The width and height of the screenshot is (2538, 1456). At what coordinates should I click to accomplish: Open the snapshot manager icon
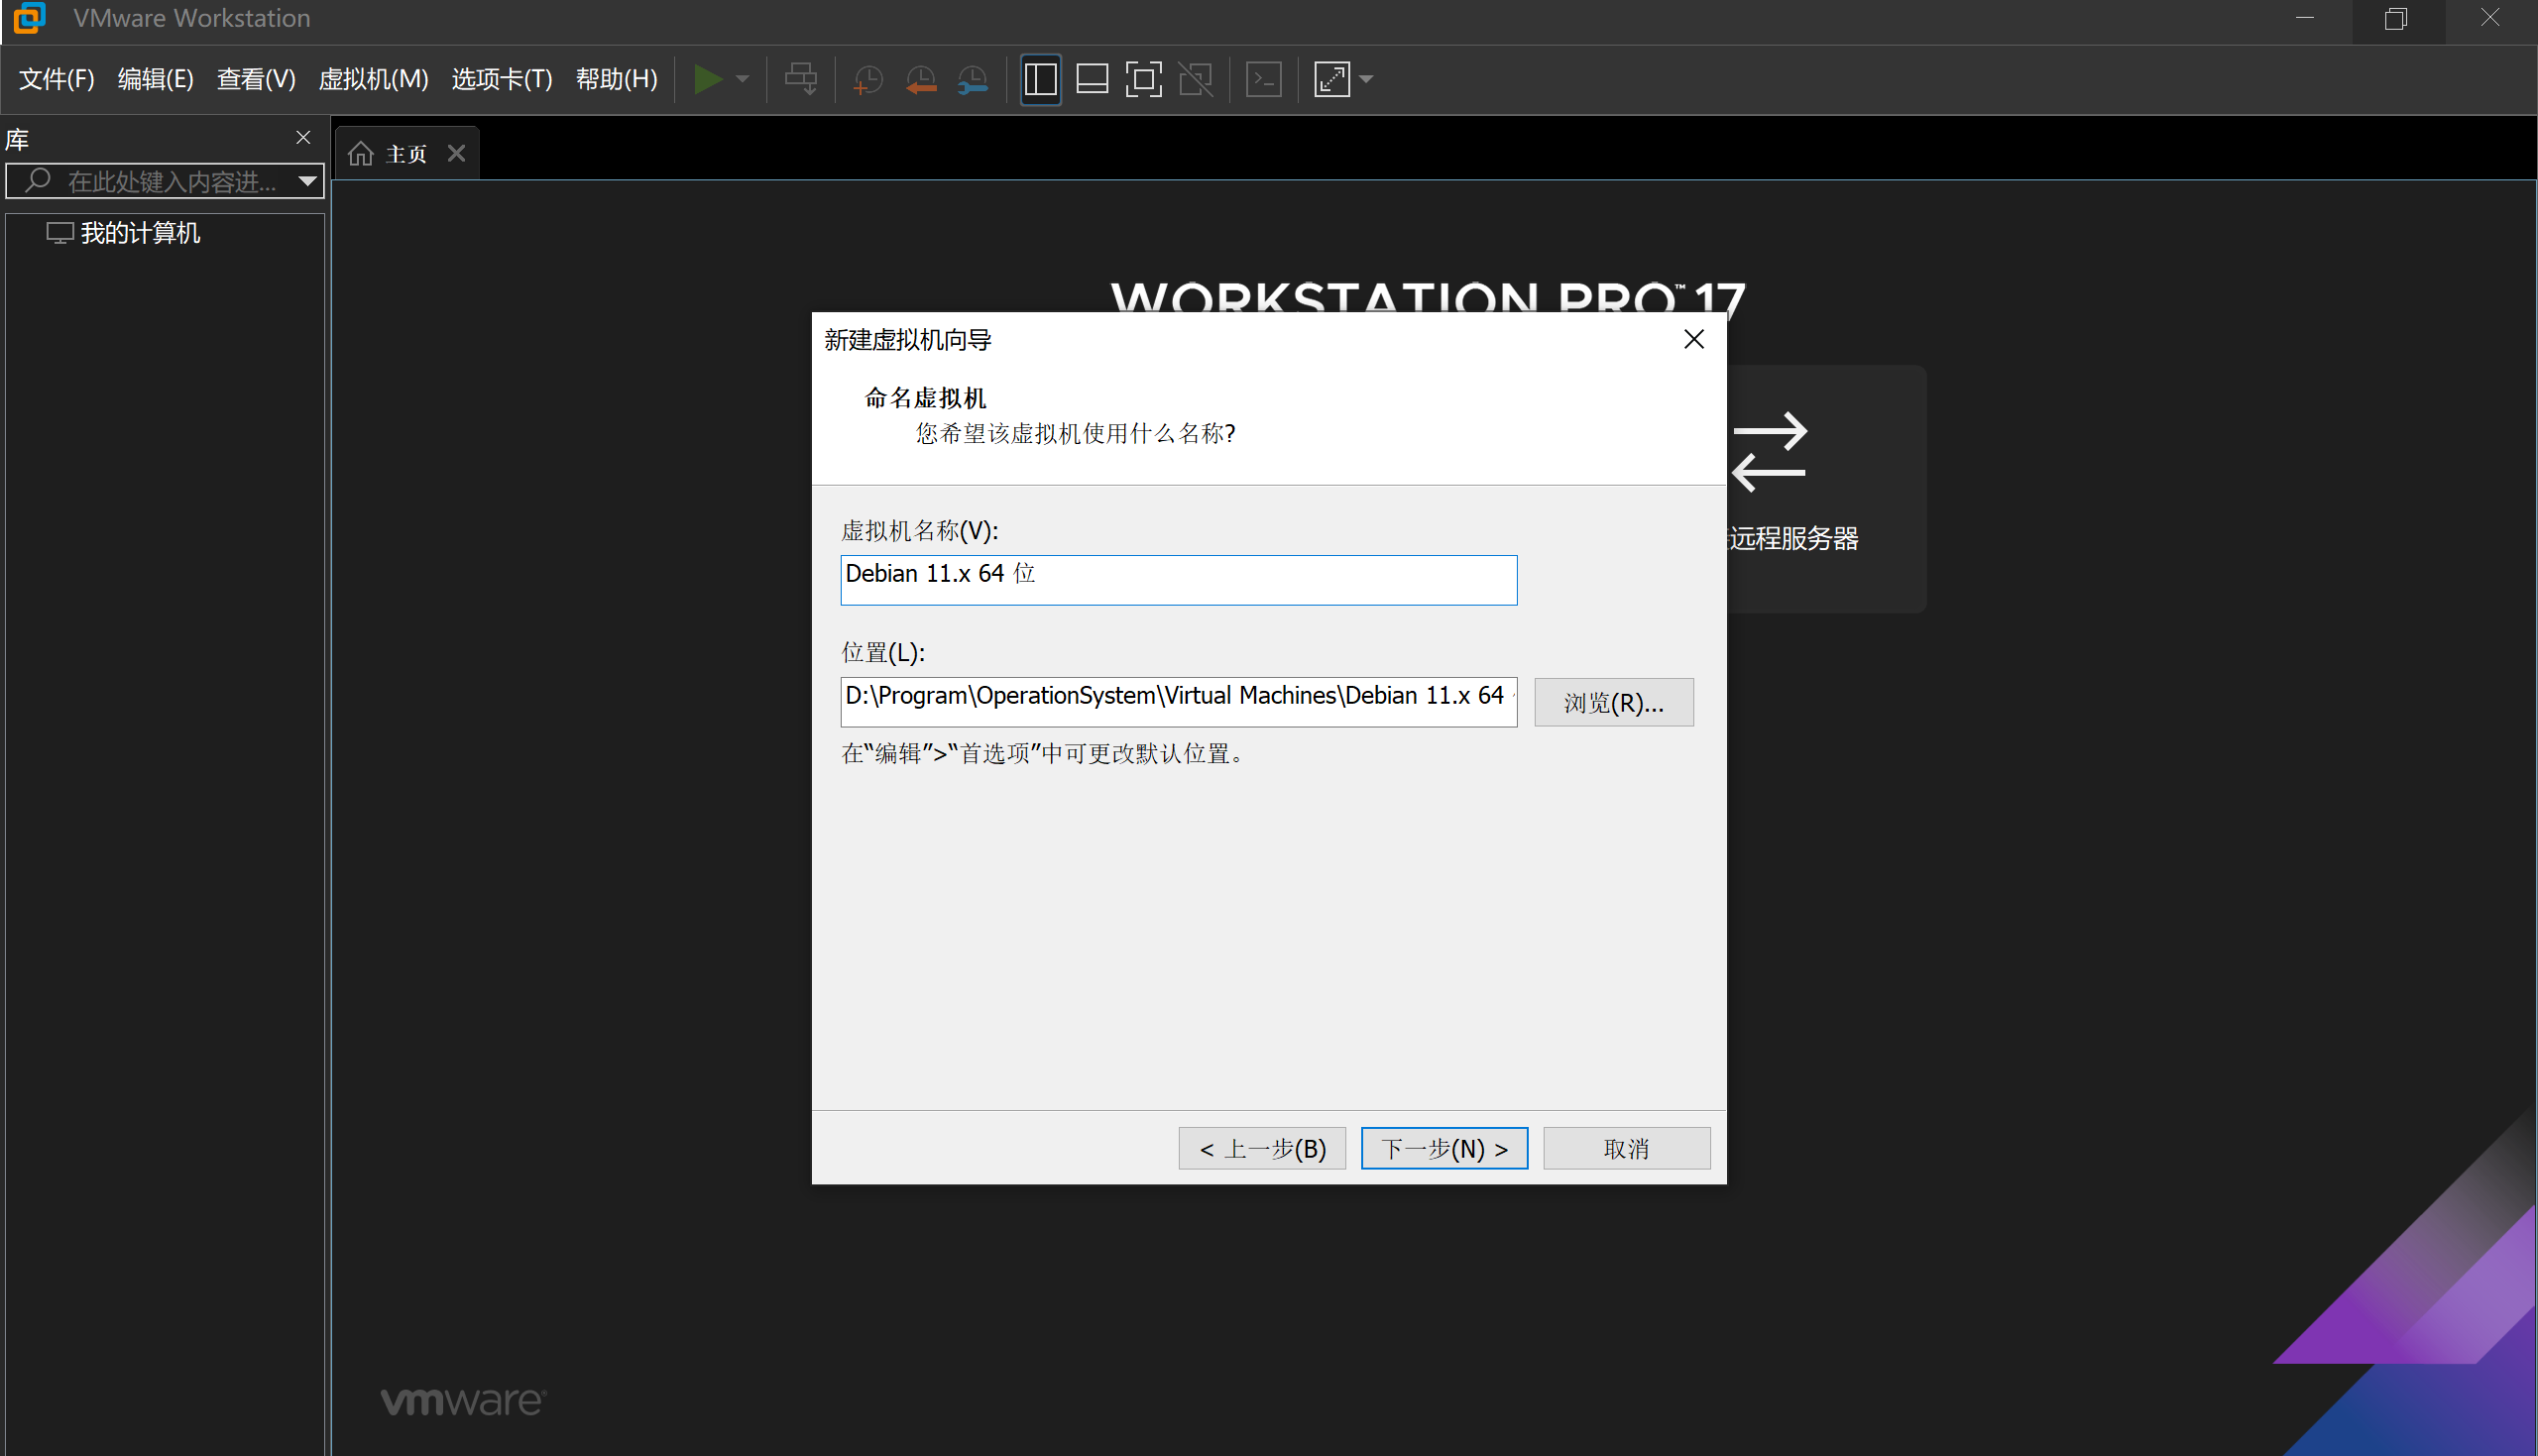(972, 79)
